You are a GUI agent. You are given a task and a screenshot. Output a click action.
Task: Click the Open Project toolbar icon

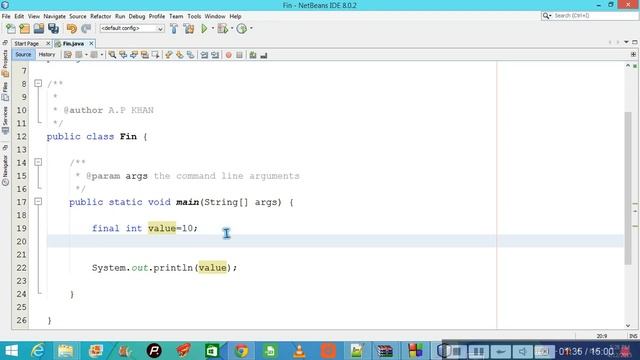(x=39, y=29)
